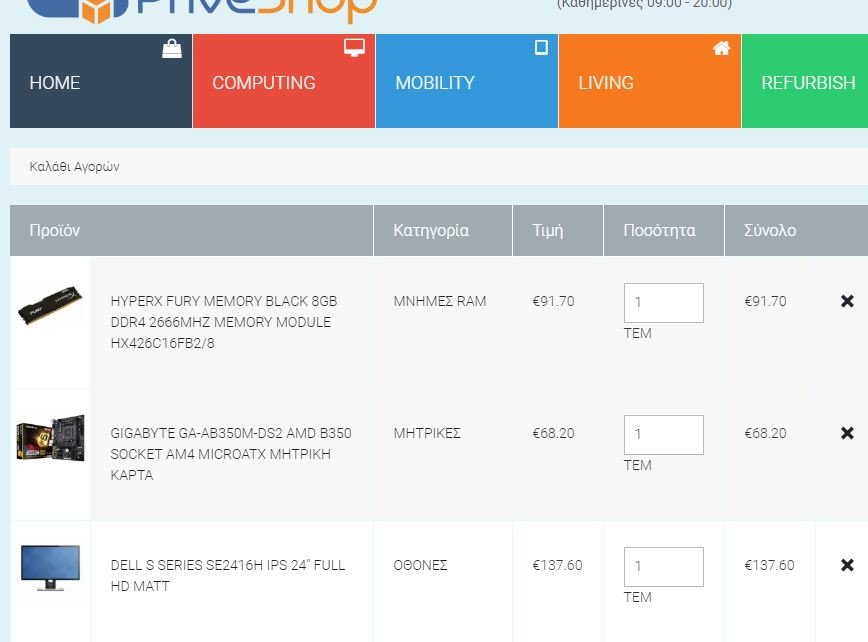Viewport: 868px width, 642px height.
Task: Click the €137.60 price in Τιμή column
Action: coord(557,565)
